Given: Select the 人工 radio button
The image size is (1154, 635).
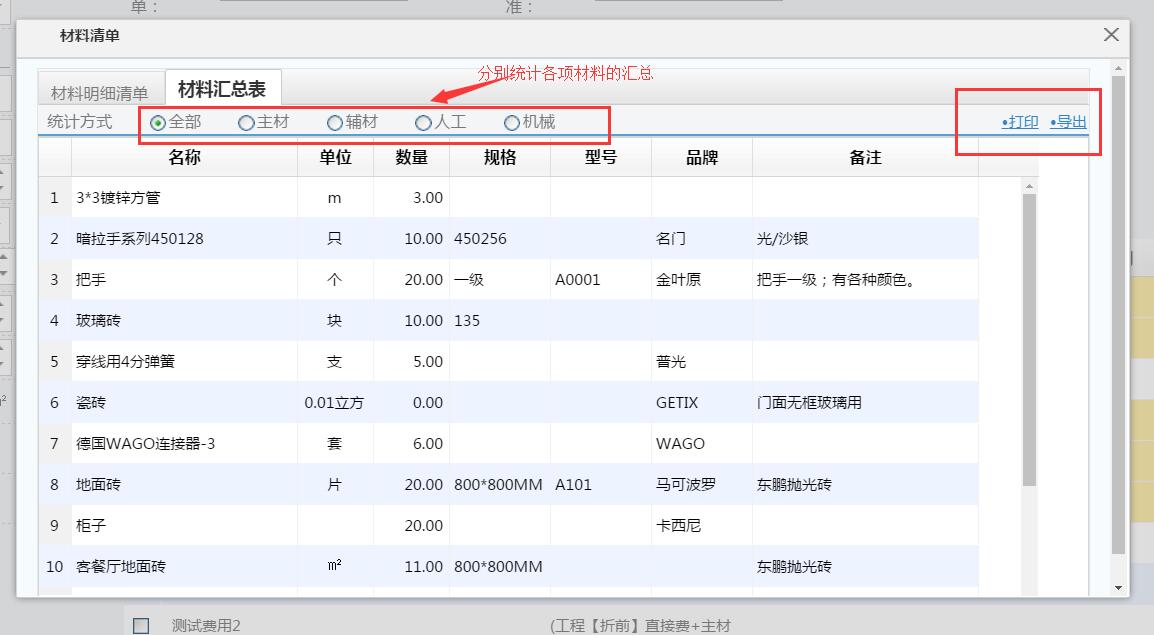Looking at the screenshot, I should (x=423, y=123).
